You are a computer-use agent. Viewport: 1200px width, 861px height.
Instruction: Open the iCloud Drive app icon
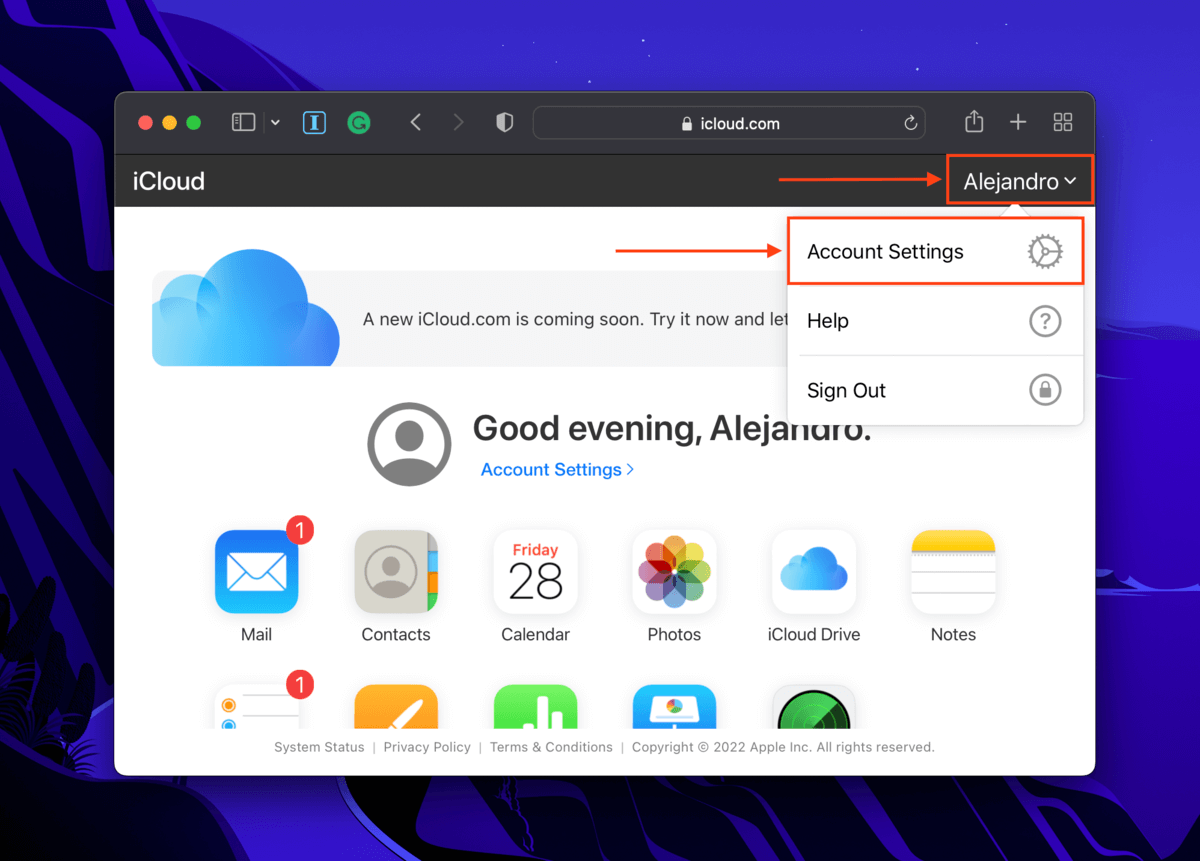tap(814, 572)
